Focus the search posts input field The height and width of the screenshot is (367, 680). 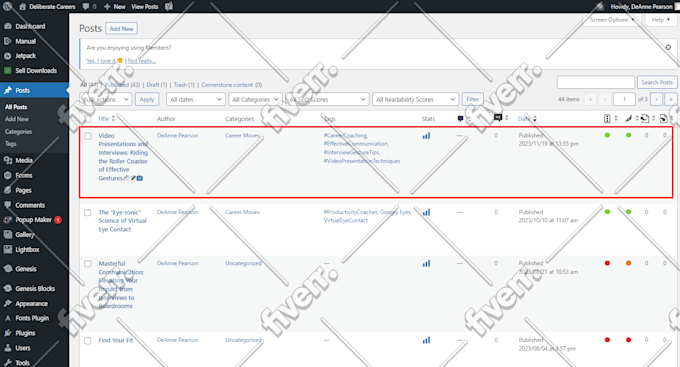pos(595,82)
